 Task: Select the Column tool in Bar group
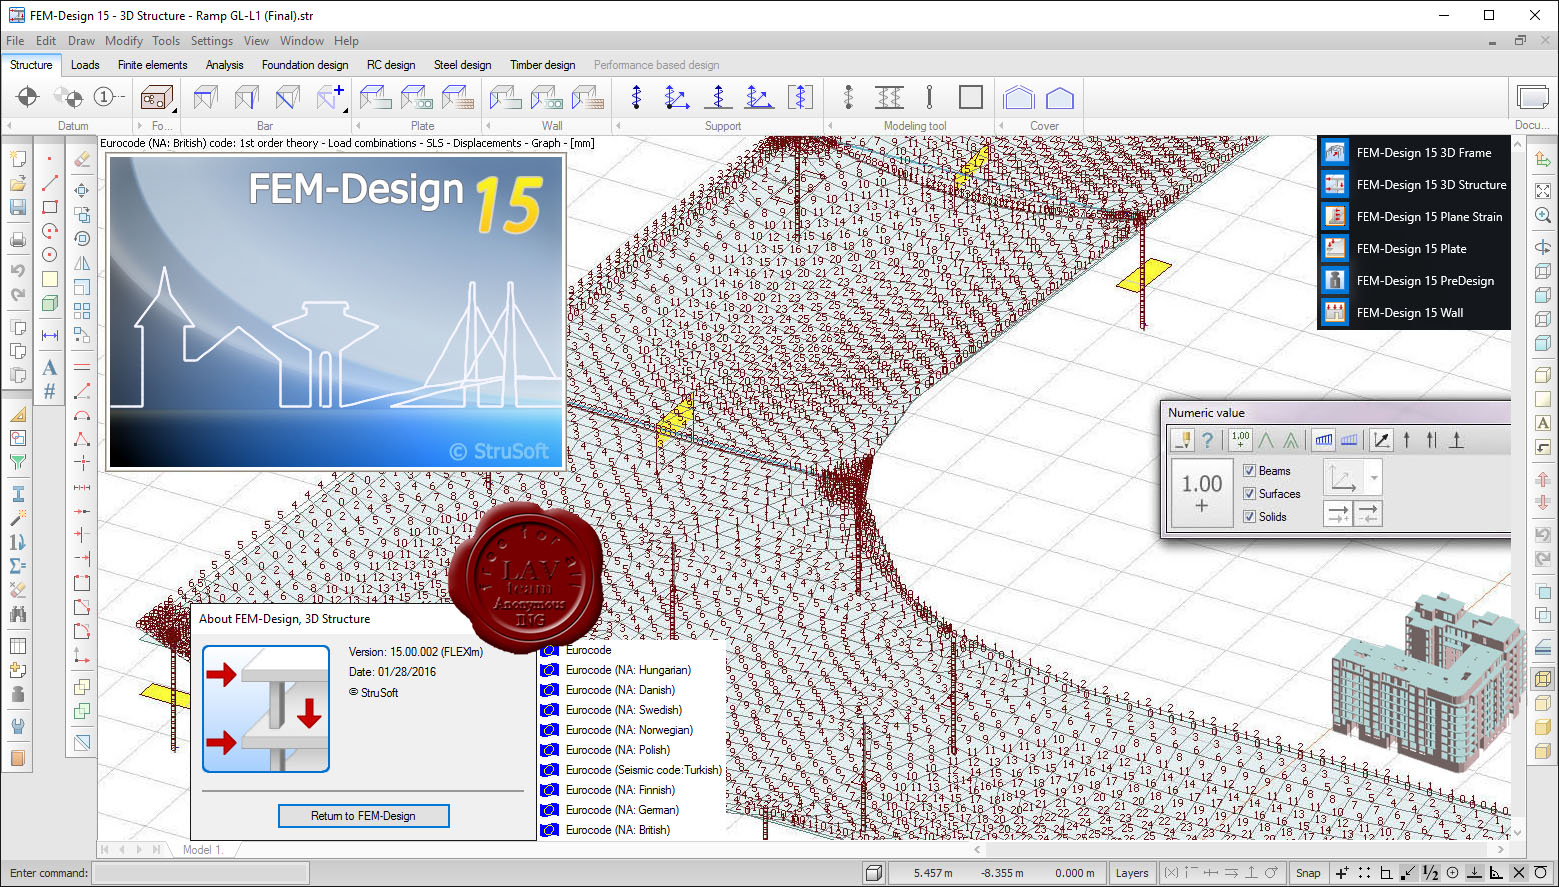246,97
